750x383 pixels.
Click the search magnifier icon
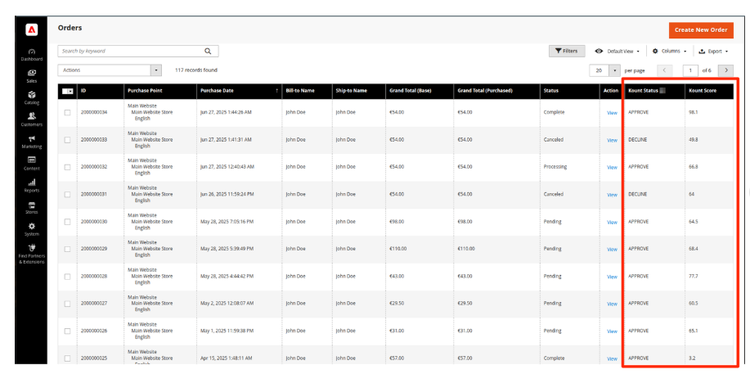[208, 51]
